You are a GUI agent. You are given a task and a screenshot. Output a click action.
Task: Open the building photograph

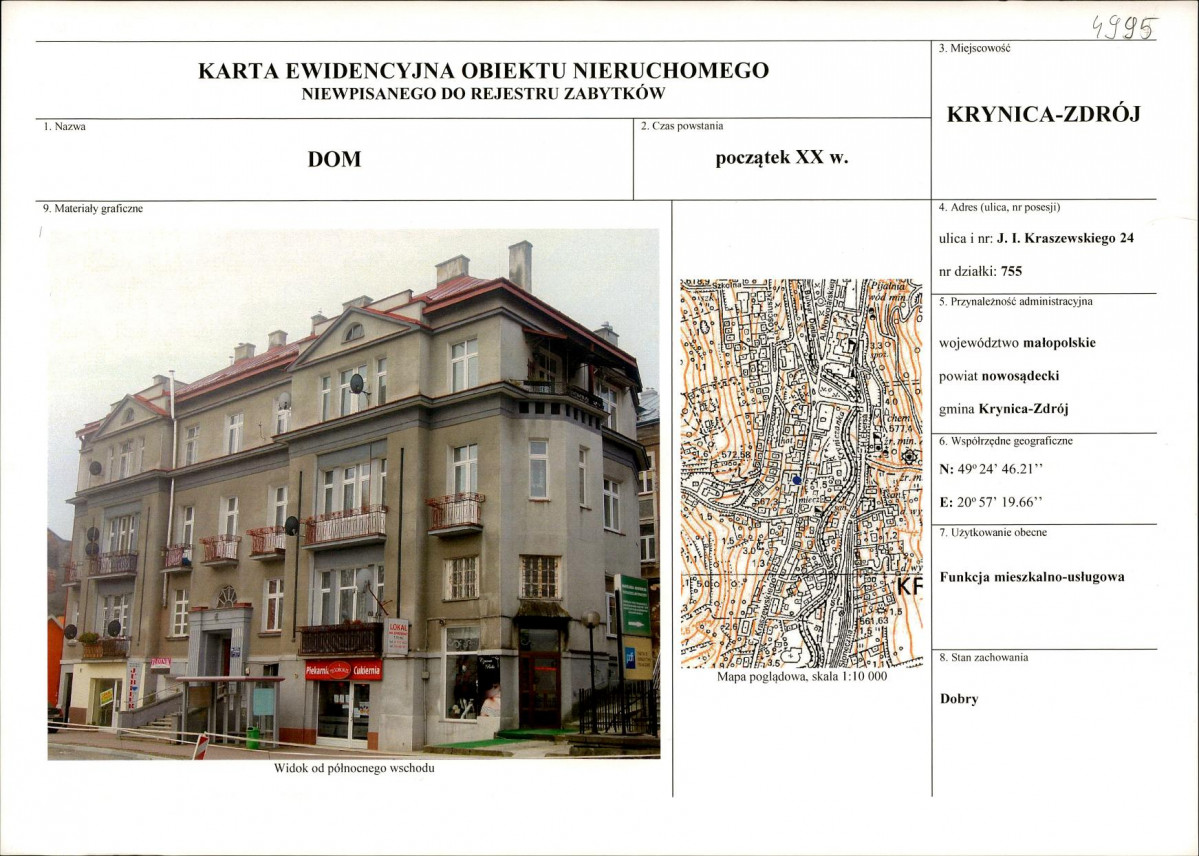click(x=353, y=493)
